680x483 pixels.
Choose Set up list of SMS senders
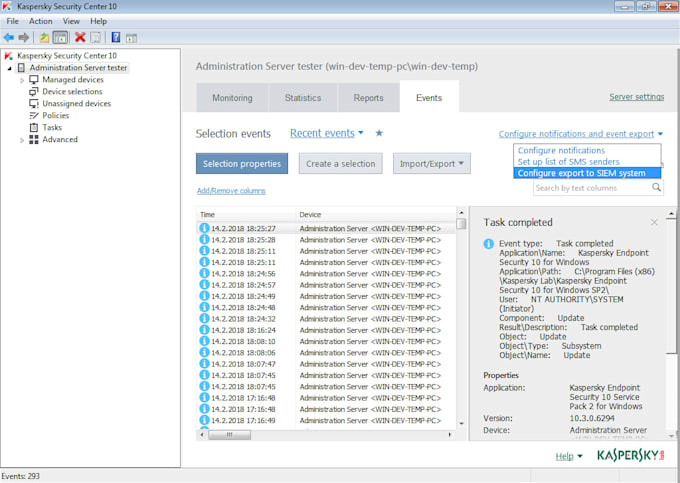pyautogui.click(x=587, y=162)
